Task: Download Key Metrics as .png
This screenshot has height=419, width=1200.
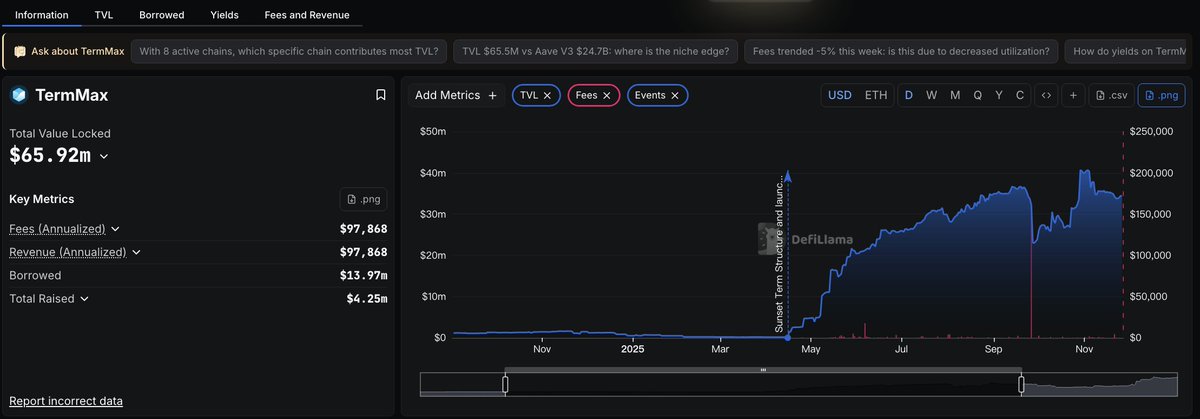Action: pos(363,199)
